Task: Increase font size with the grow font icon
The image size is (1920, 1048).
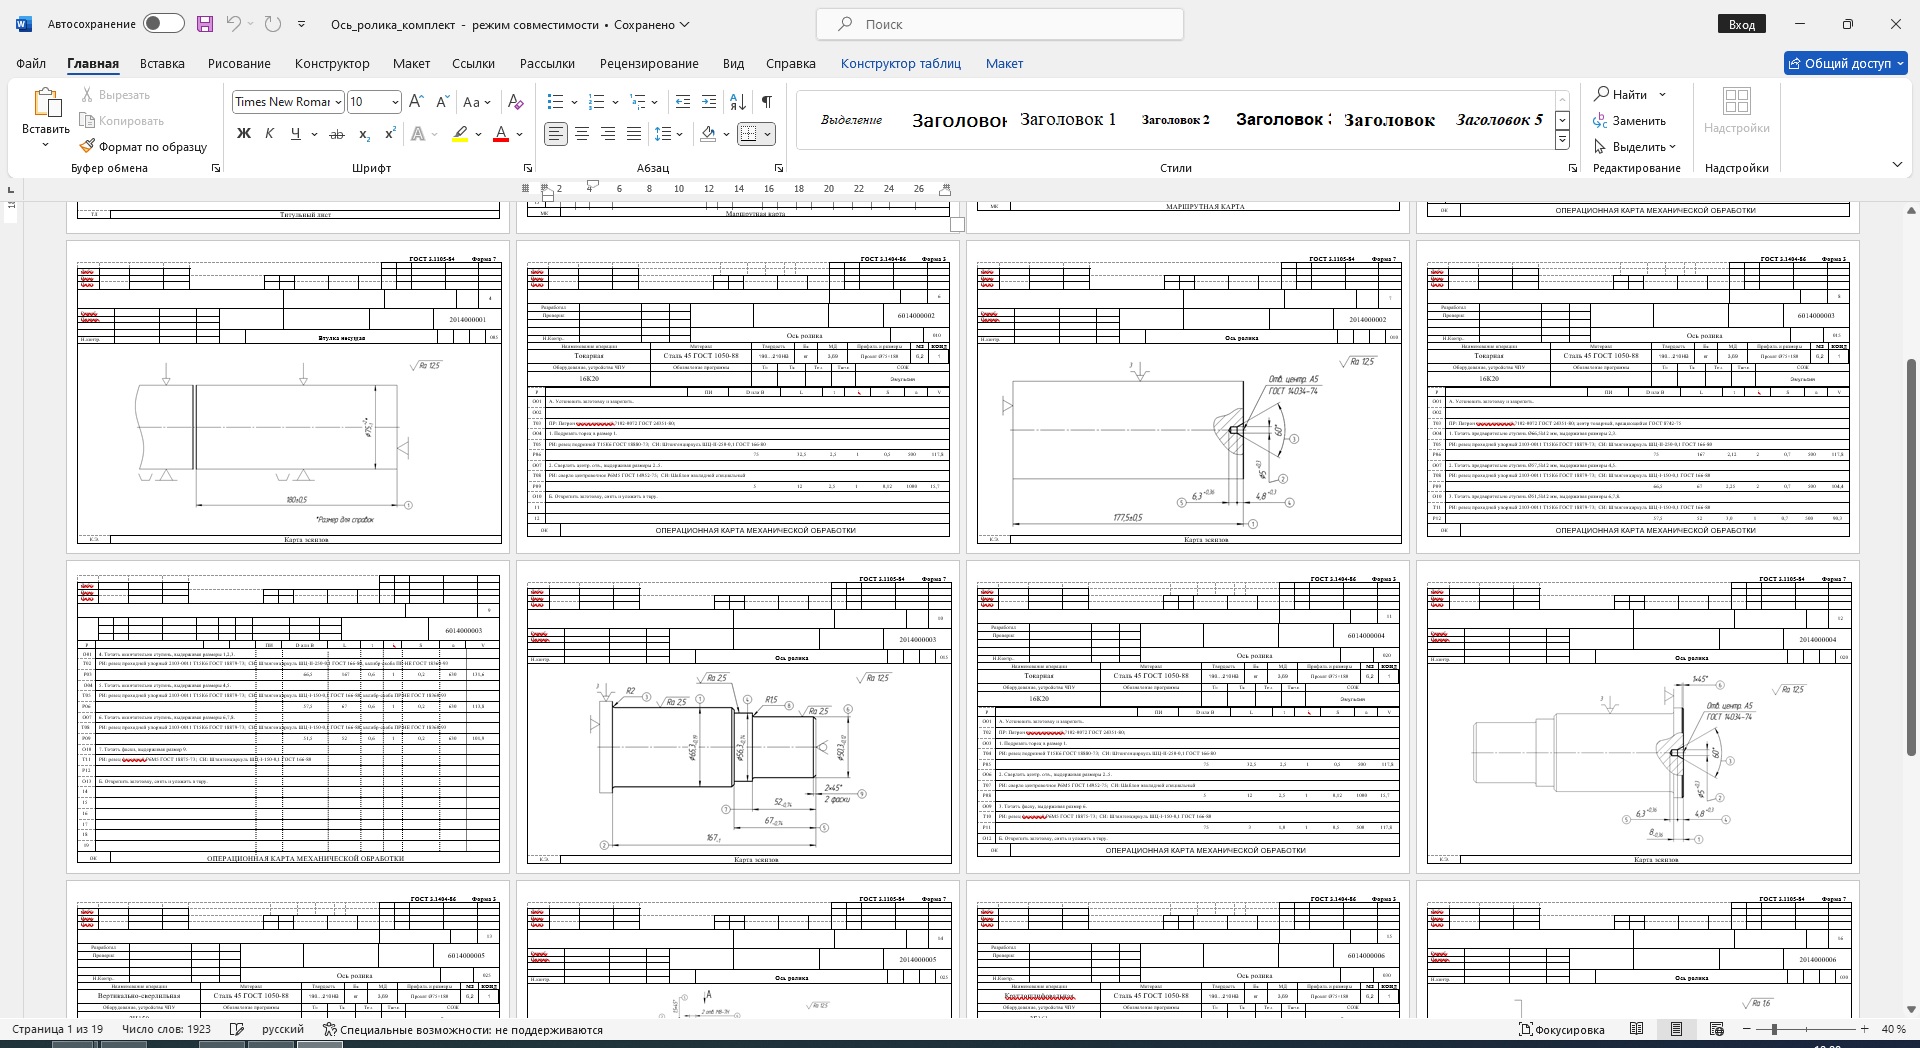Action: (417, 102)
